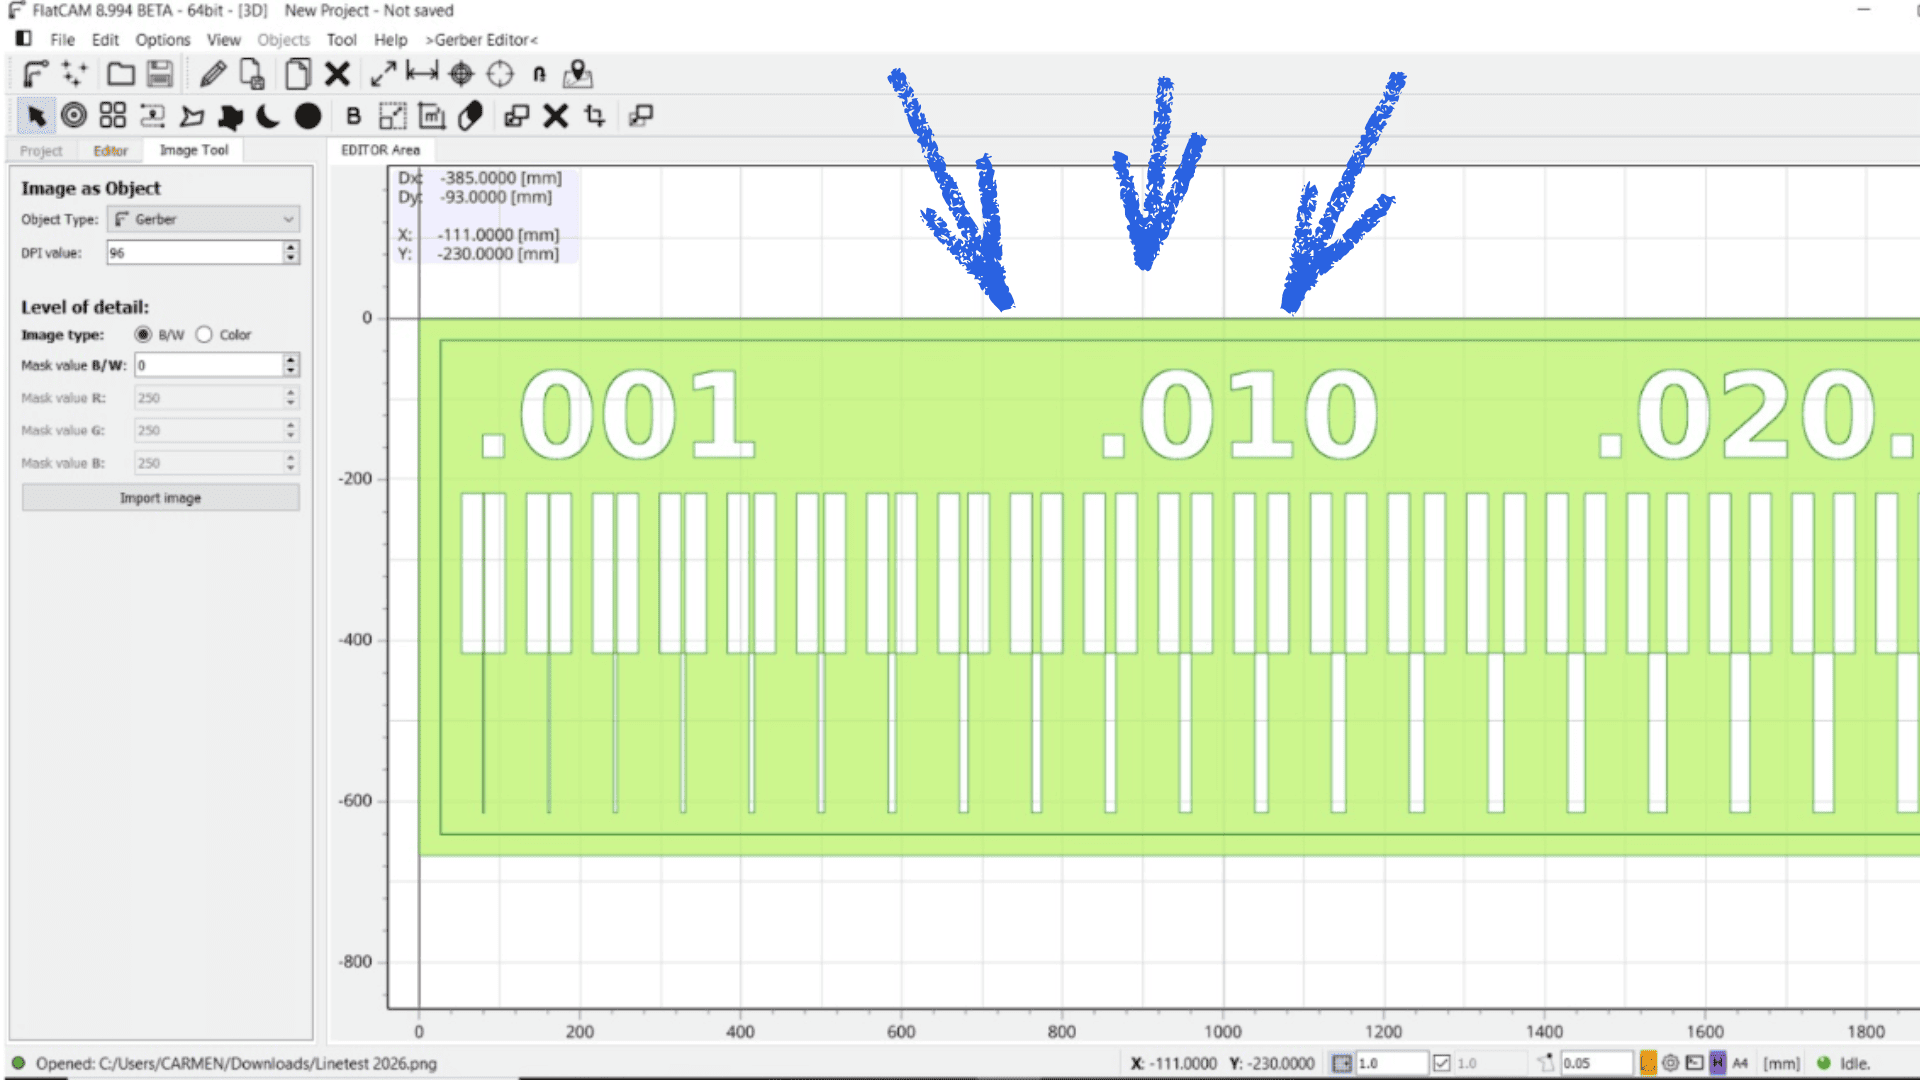This screenshot has width=1920, height=1080.
Task: Click the DPI value spinner arrows
Action: [290, 253]
